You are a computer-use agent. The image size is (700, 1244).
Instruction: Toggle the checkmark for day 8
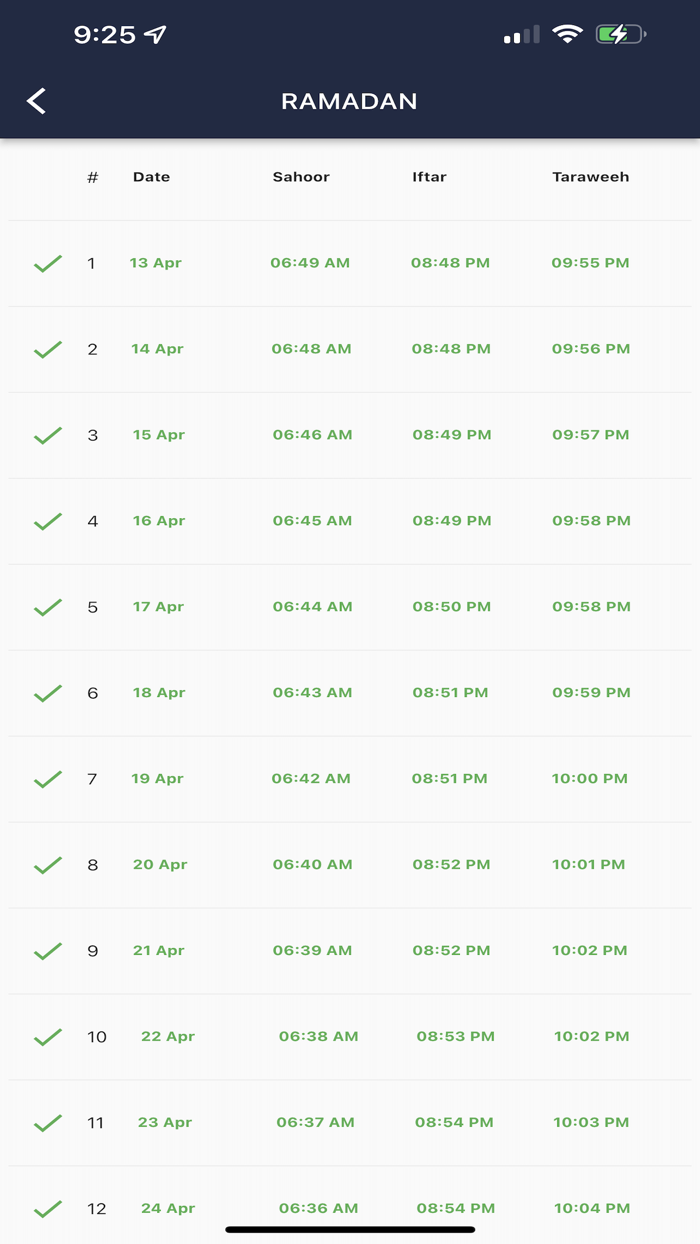tap(48, 866)
